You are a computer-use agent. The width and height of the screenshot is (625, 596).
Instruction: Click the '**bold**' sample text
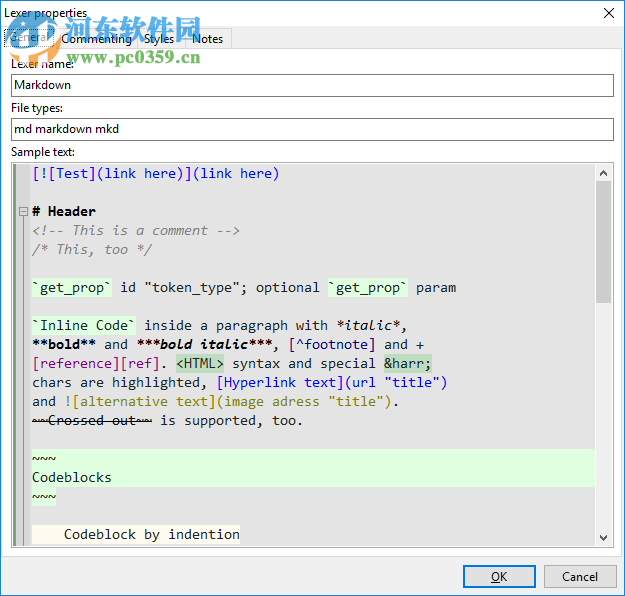64,344
